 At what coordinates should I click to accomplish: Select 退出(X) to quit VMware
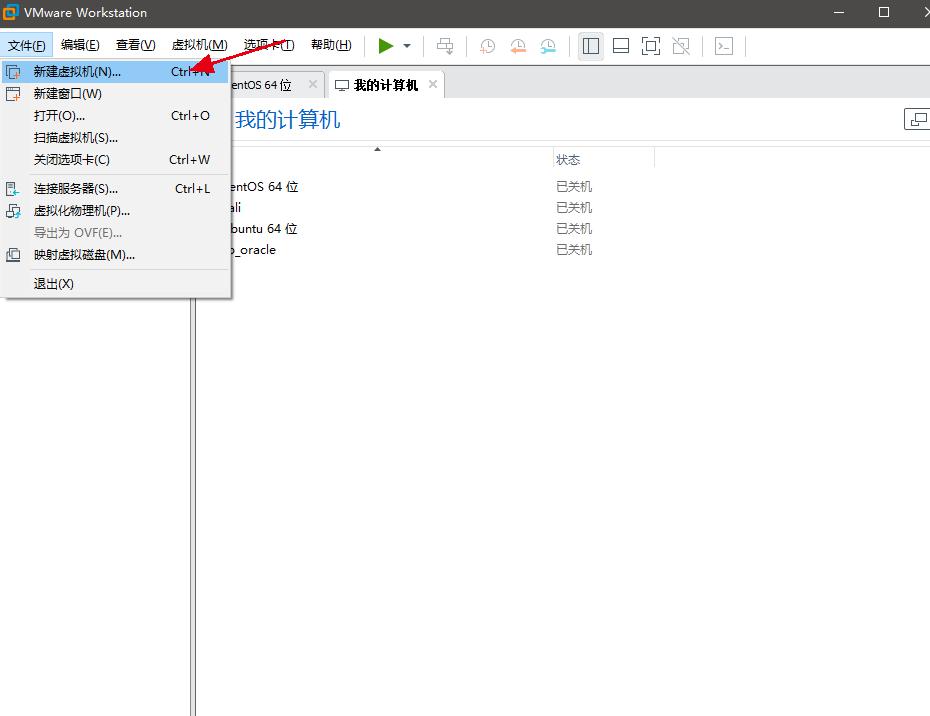[x=116, y=284]
